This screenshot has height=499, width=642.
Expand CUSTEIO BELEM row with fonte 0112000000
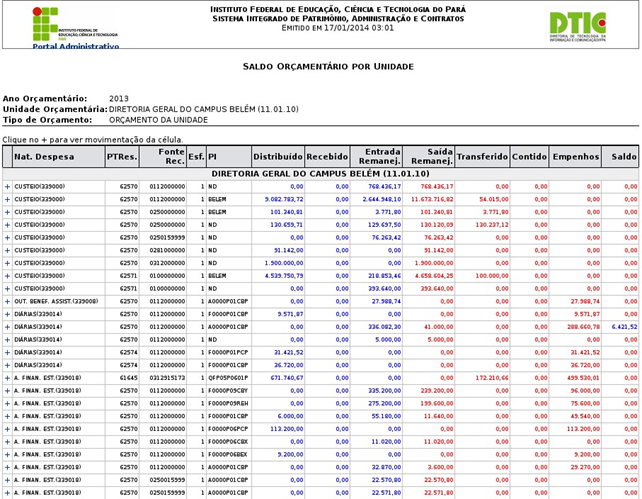click(7, 199)
